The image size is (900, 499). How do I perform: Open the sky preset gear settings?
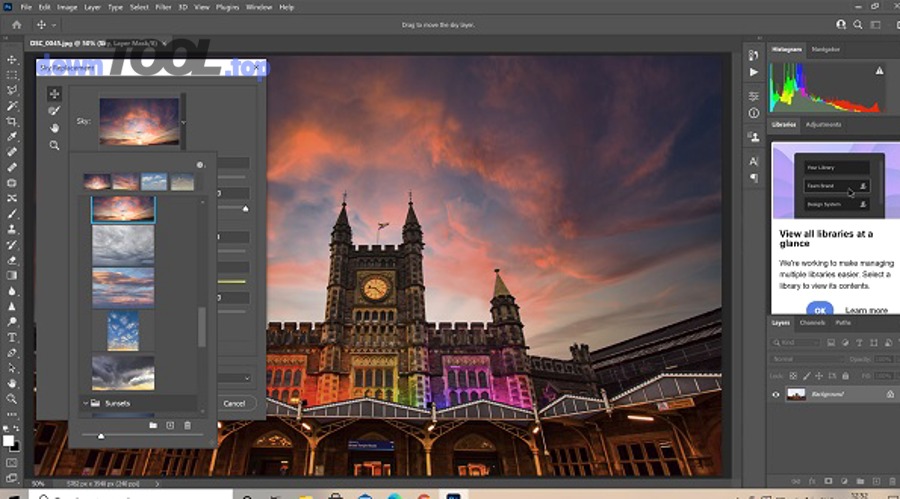coord(200,165)
